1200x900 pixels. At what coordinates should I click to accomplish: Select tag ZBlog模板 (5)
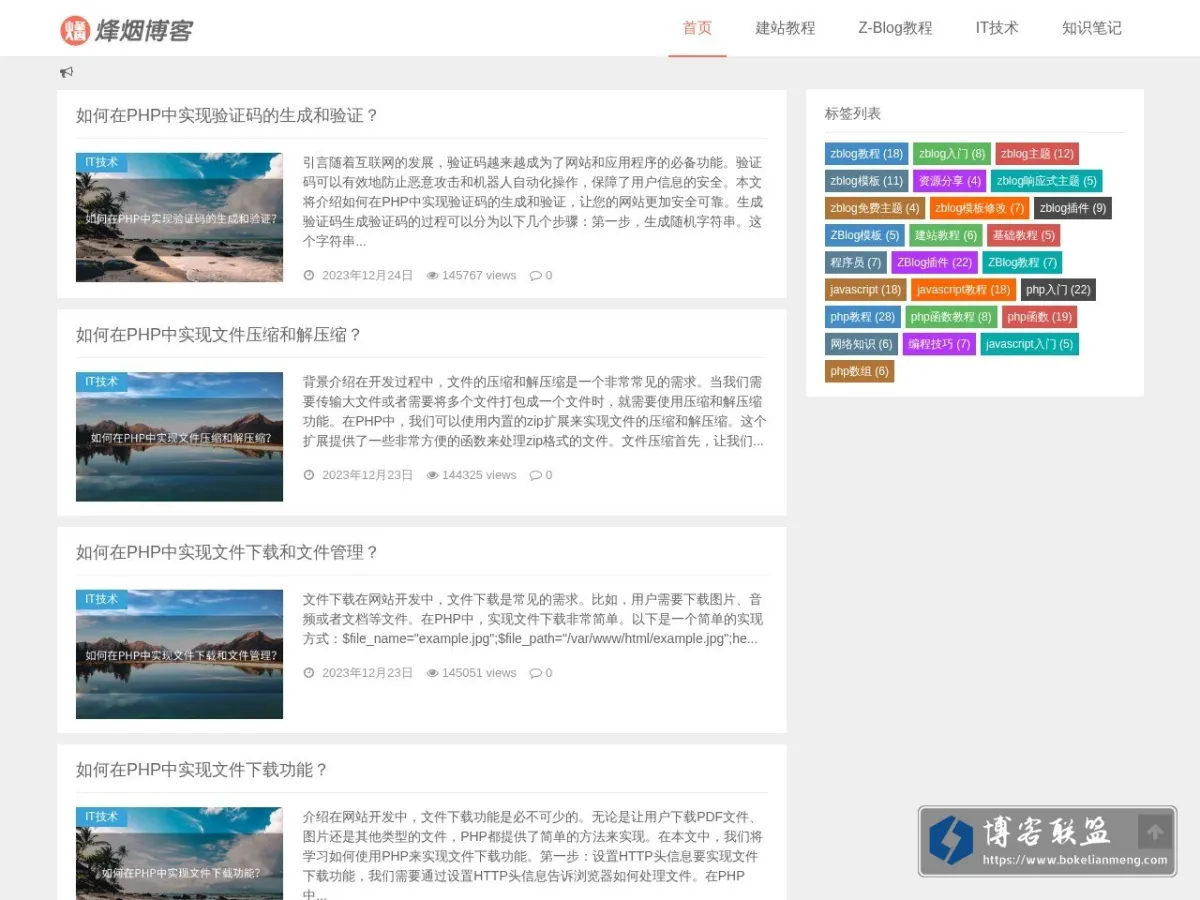tap(865, 235)
